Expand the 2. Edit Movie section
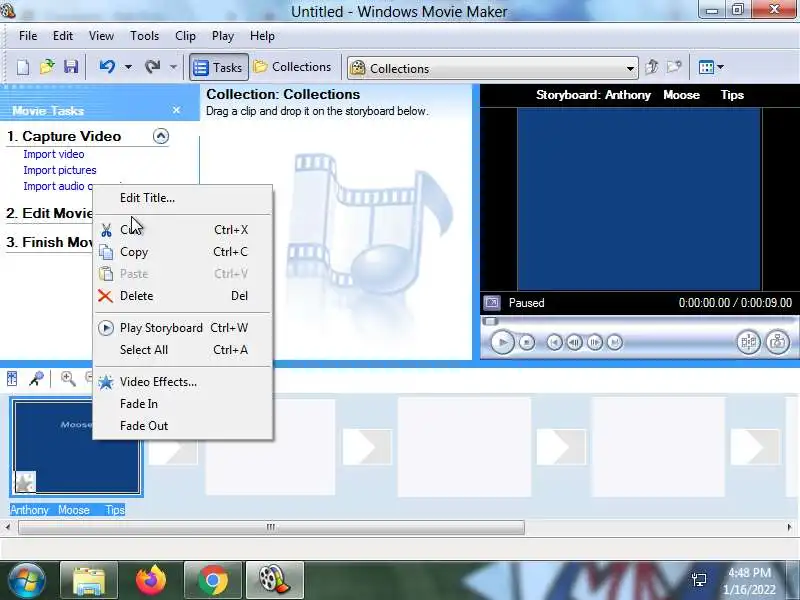800x600 pixels. (49, 213)
